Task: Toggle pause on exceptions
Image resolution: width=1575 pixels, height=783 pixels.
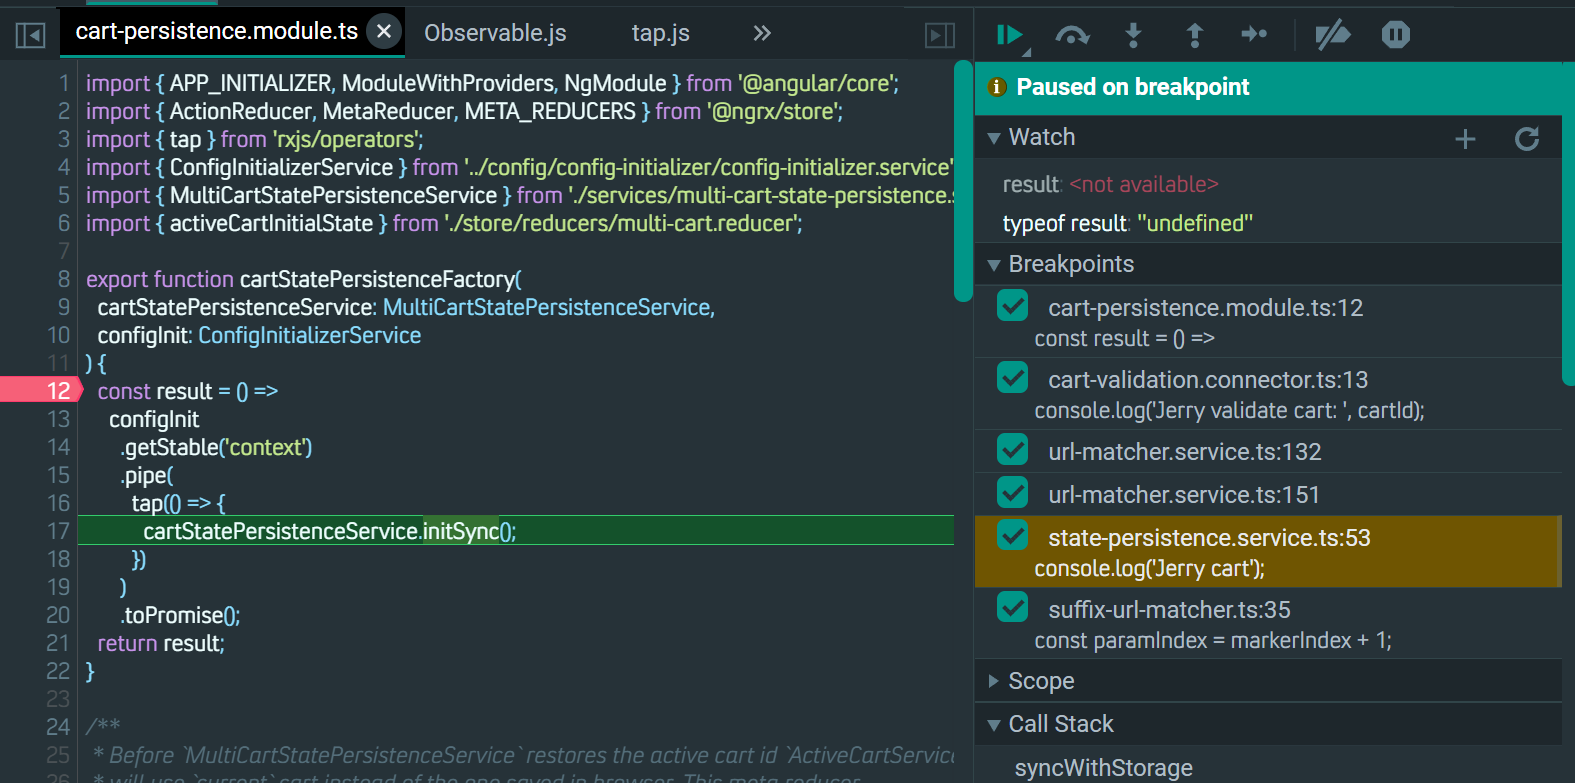Action: (x=1395, y=35)
